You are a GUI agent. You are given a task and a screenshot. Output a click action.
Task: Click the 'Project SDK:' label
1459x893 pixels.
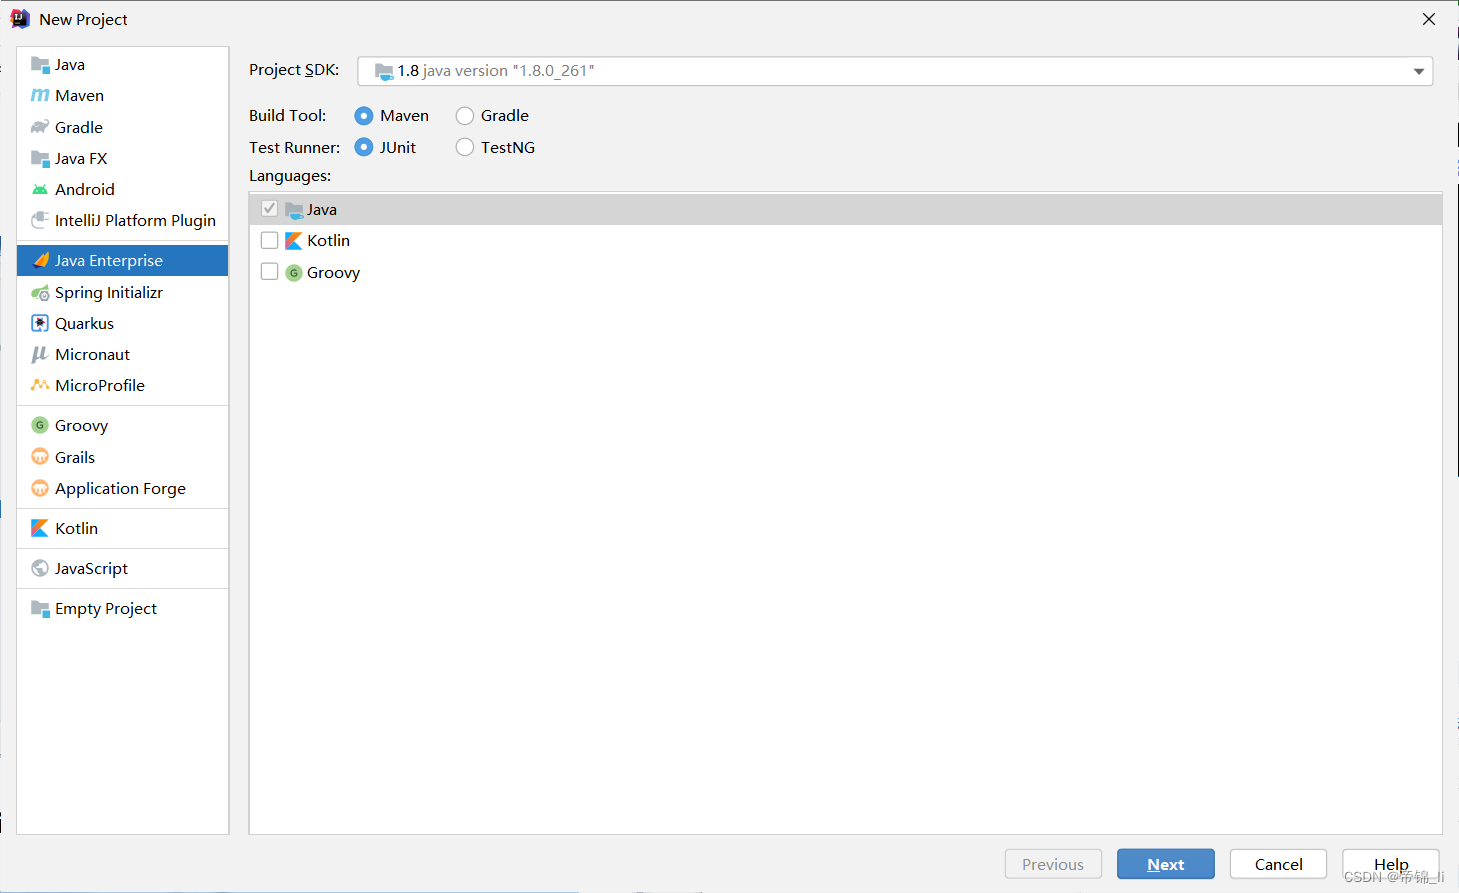(x=294, y=70)
